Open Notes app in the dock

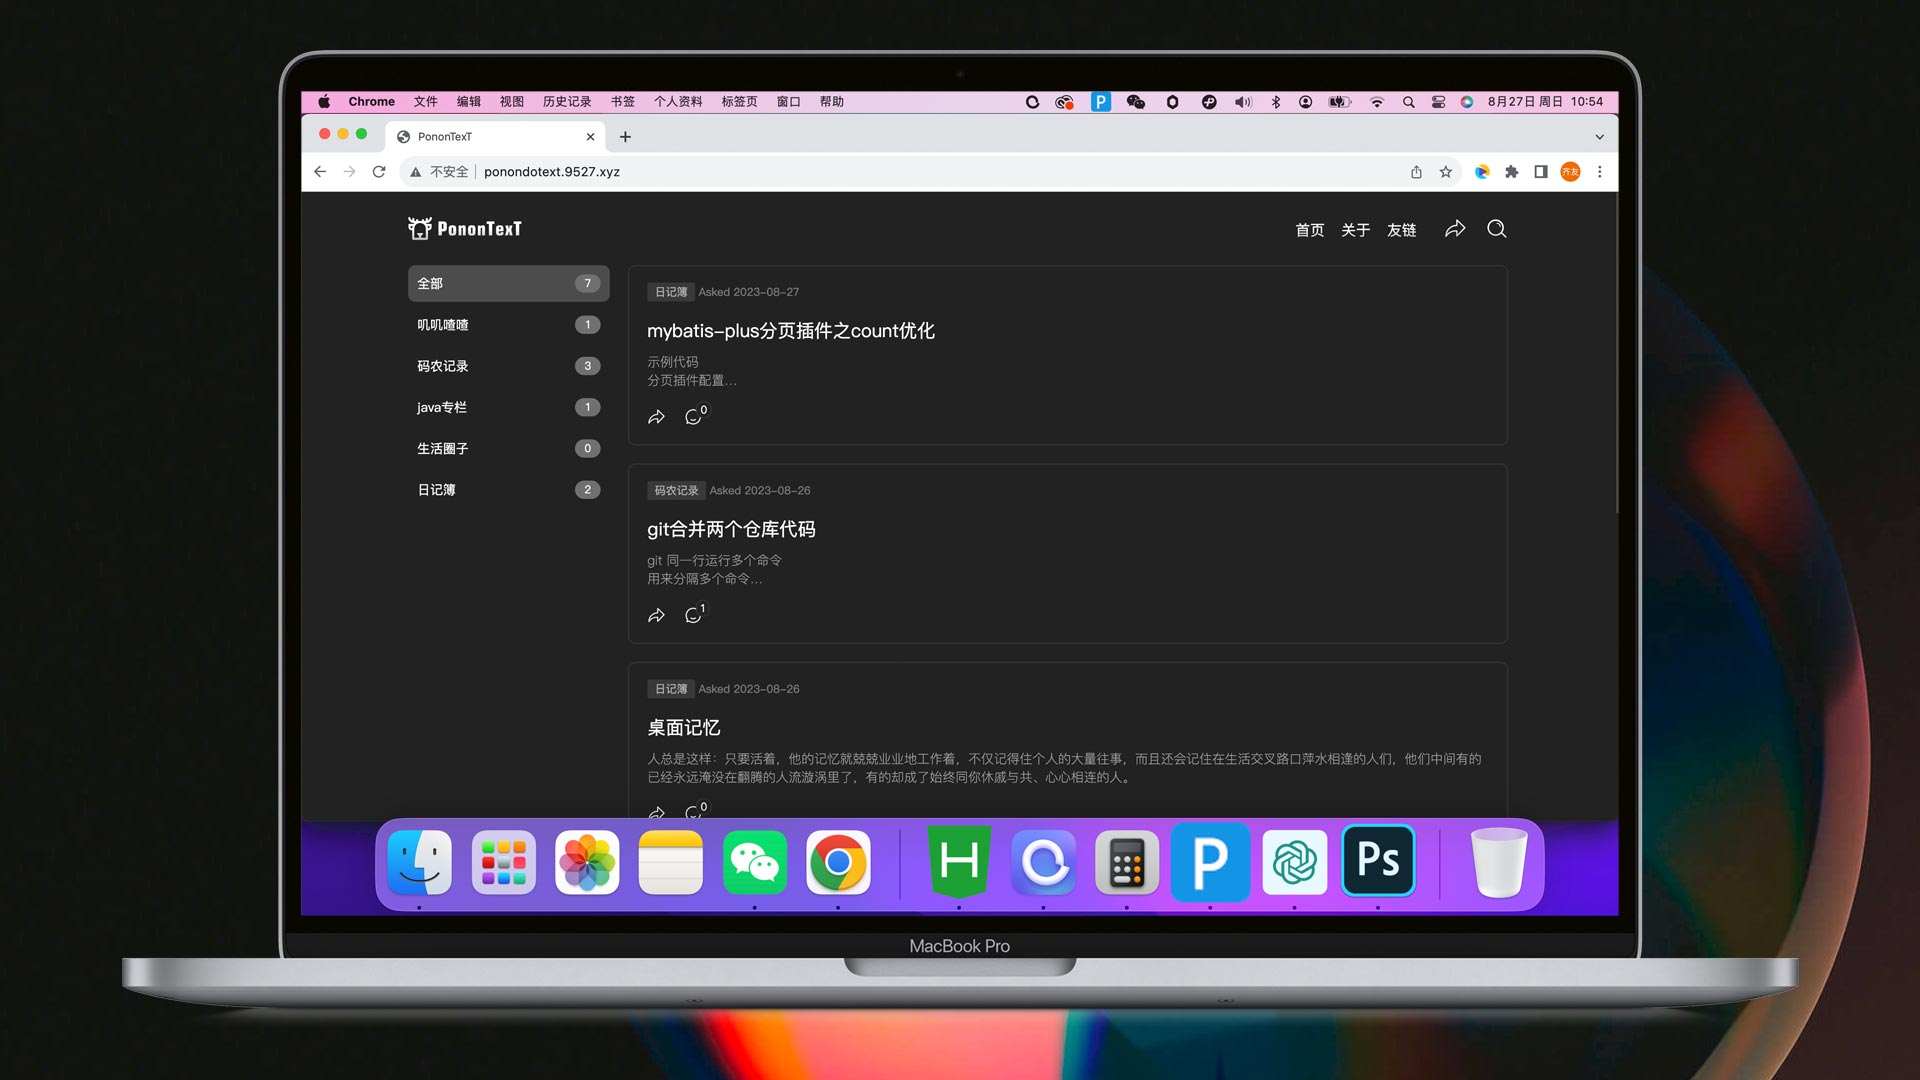click(x=671, y=862)
